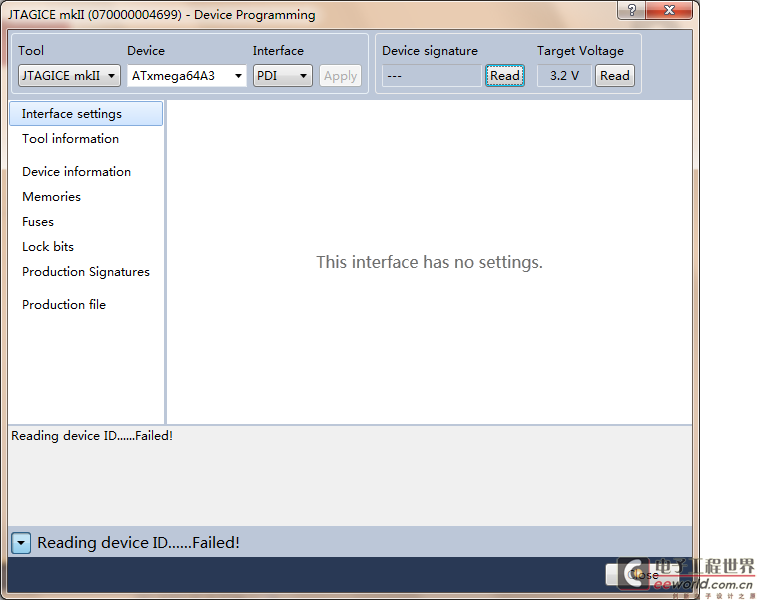Image resolution: width=768 pixels, height=614 pixels.
Task: Open the Device dropdown showing ATxmega64A3
Action: tap(187, 76)
